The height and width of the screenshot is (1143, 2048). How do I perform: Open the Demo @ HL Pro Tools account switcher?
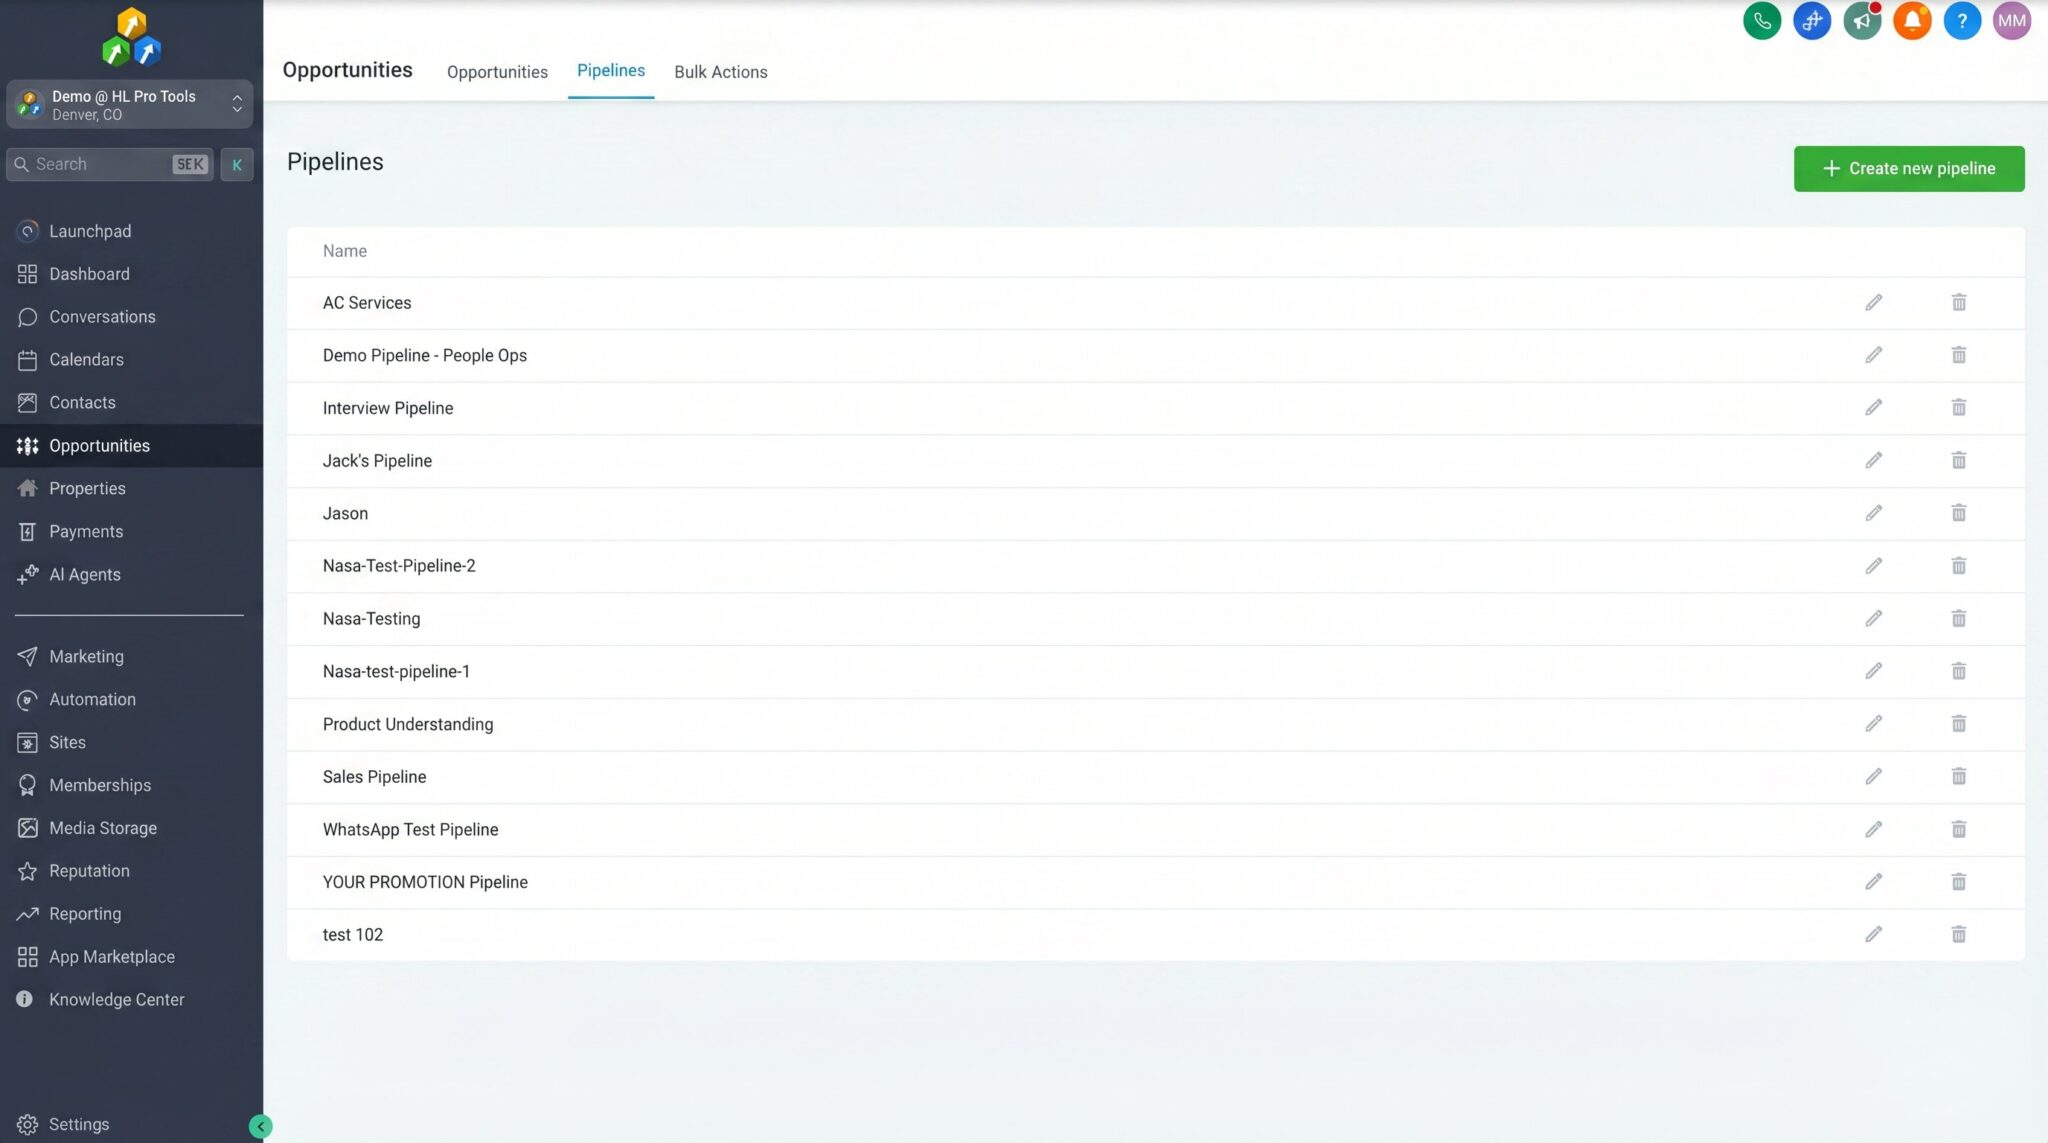click(130, 104)
